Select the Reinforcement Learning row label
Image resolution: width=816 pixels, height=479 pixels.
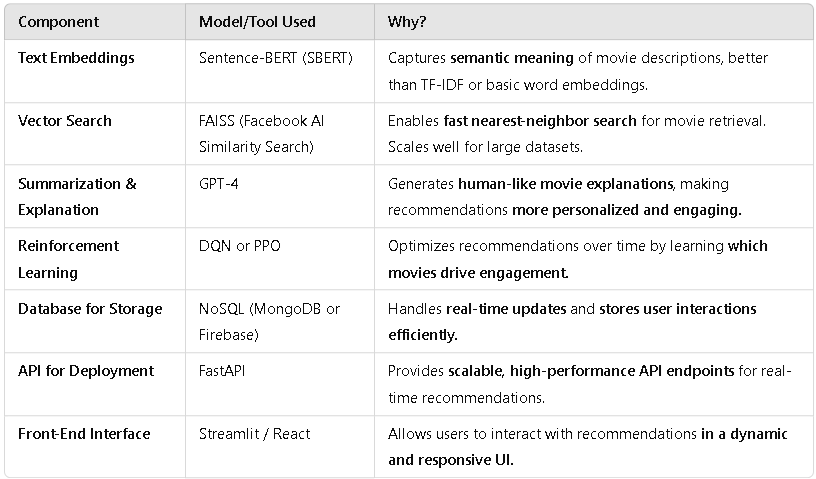click(x=68, y=259)
